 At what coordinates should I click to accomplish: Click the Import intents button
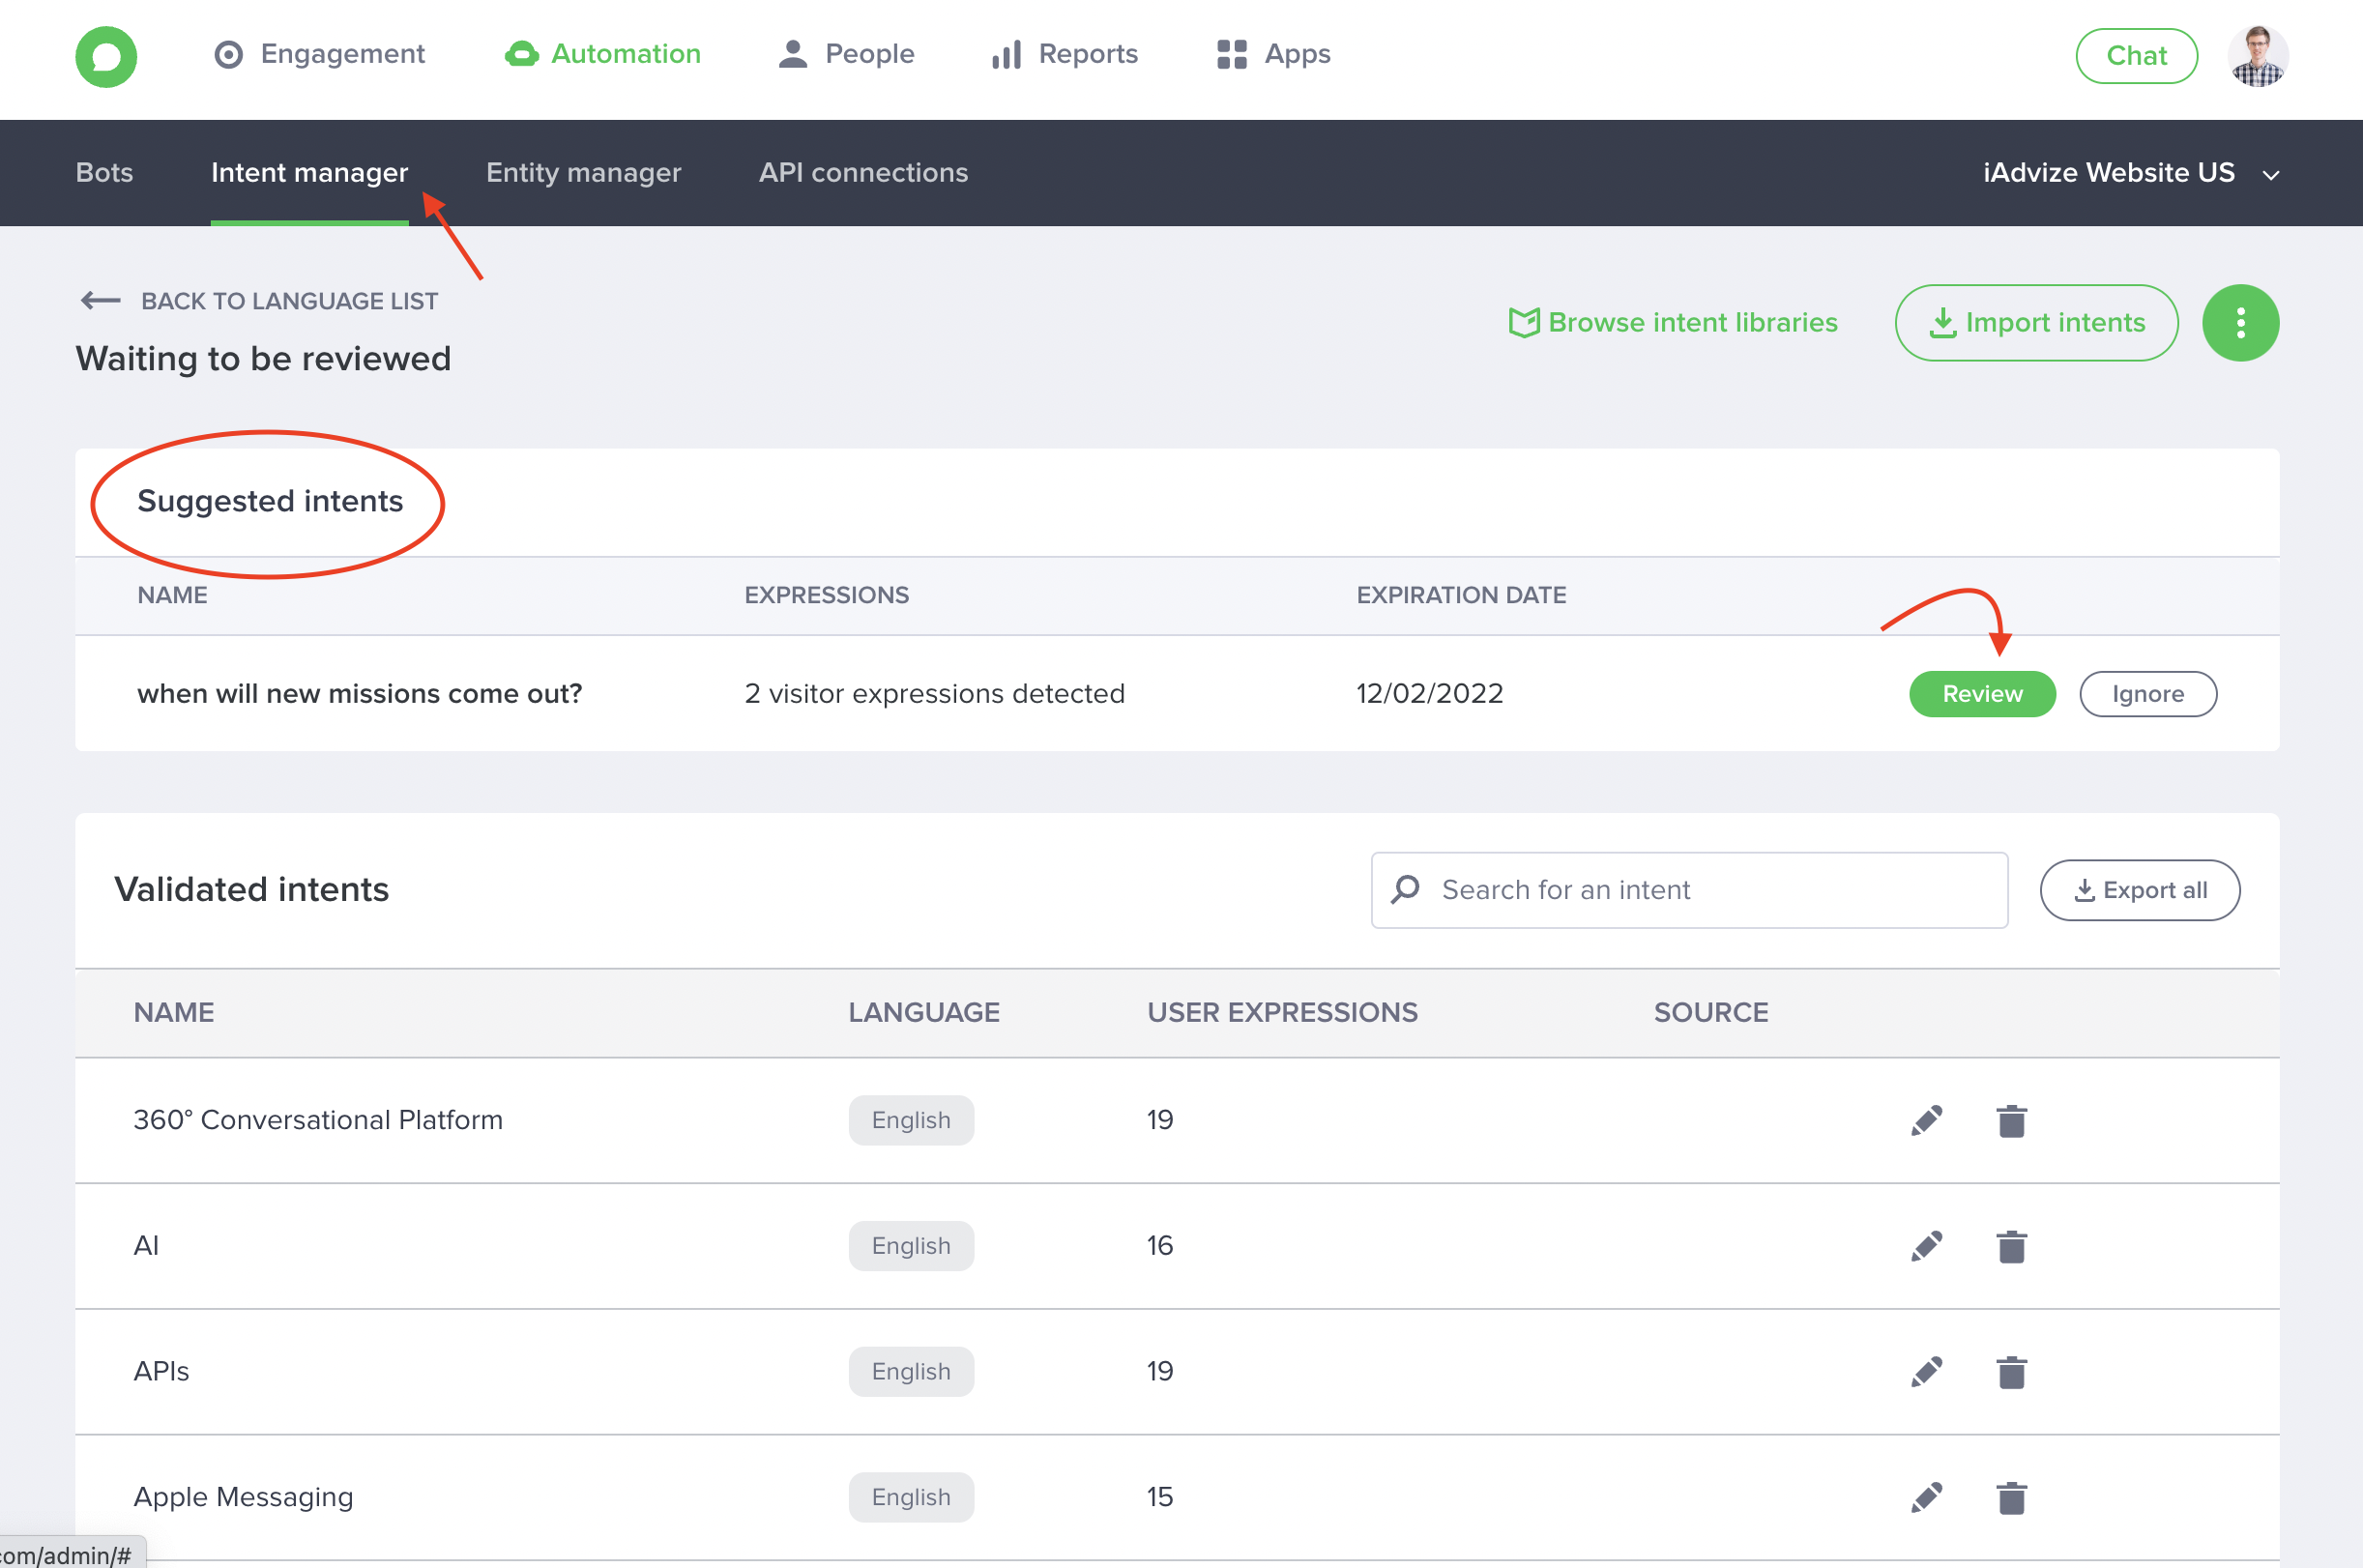point(2036,322)
